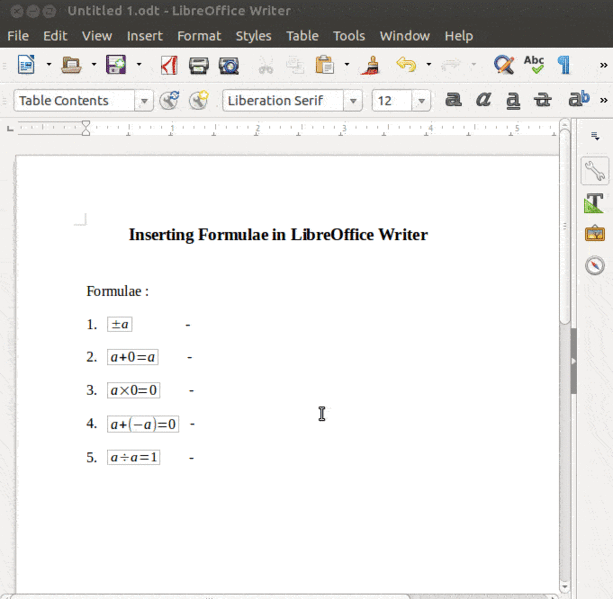Image resolution: width=613 pixels, height=599 pixels.
Task: Toggle Strikethrough formatting
Action: [x=543, y=100]
